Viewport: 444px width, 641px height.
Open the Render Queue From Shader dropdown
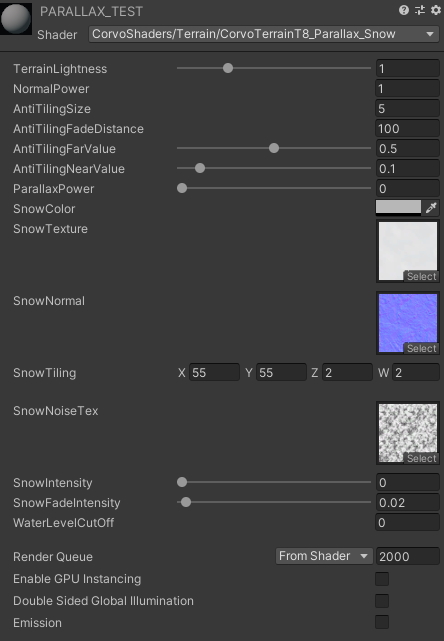(324, 556)
